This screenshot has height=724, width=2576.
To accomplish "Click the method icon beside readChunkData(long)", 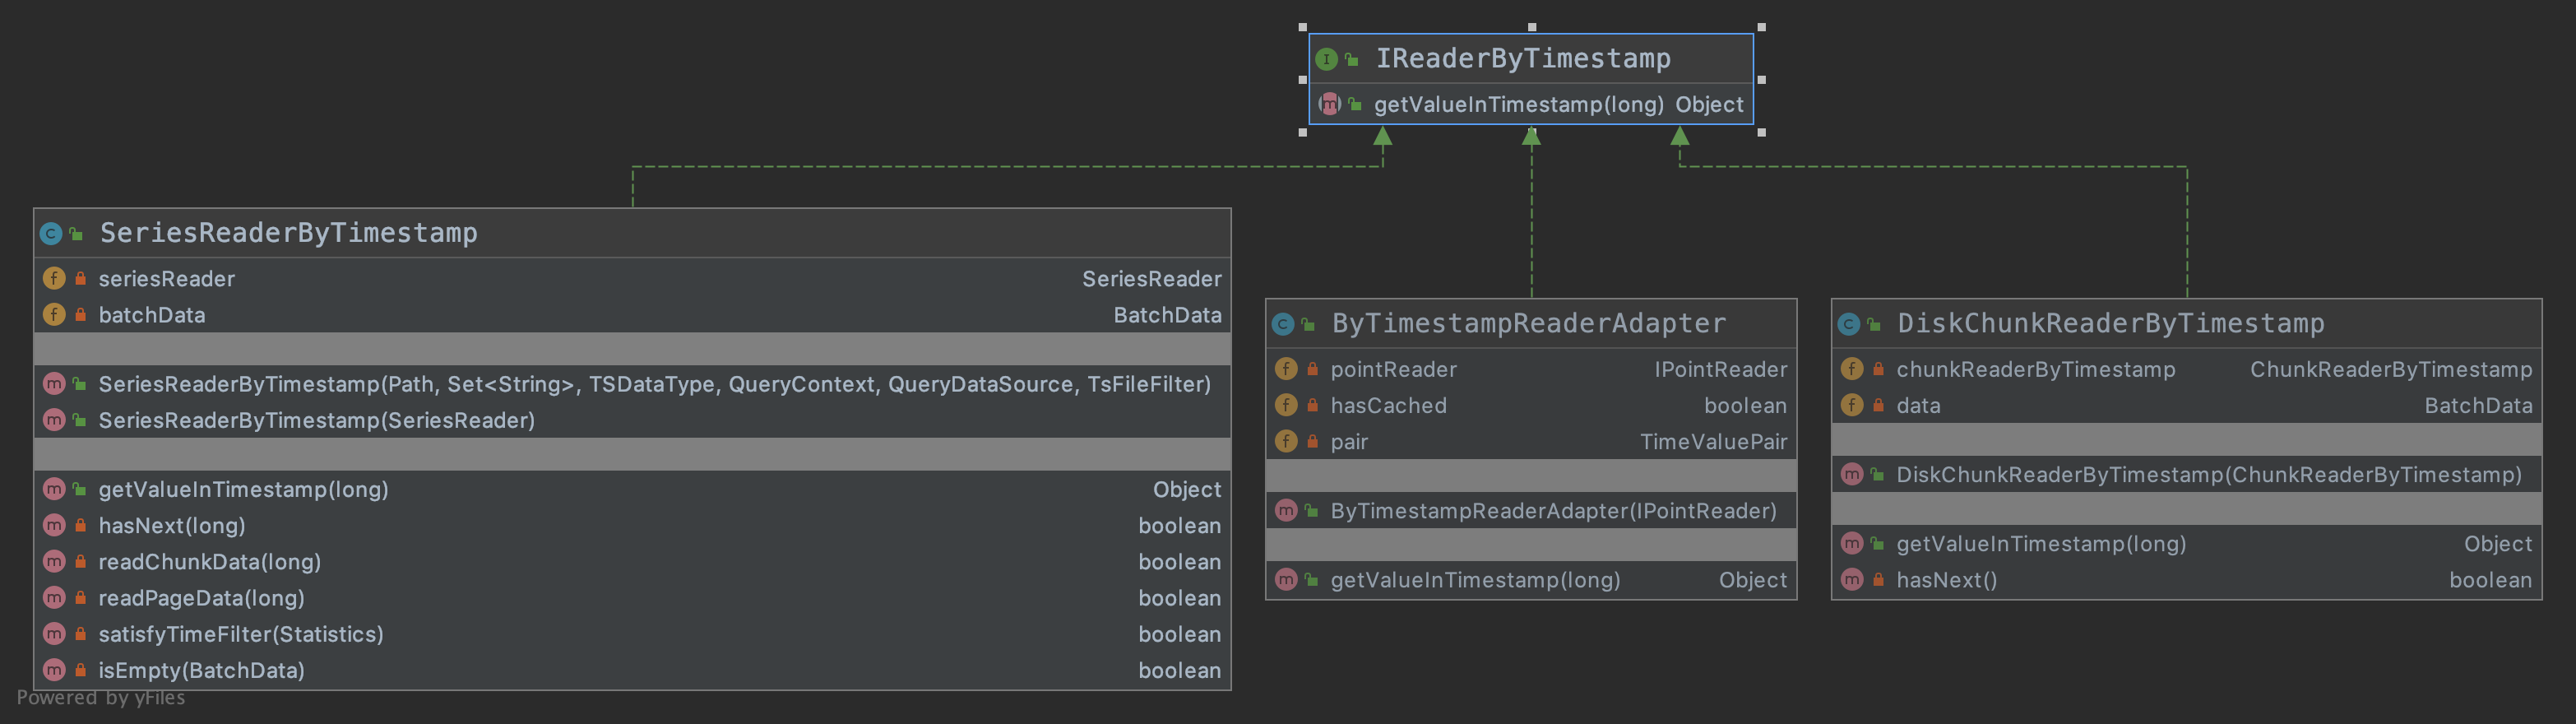I will click(54, 561).
